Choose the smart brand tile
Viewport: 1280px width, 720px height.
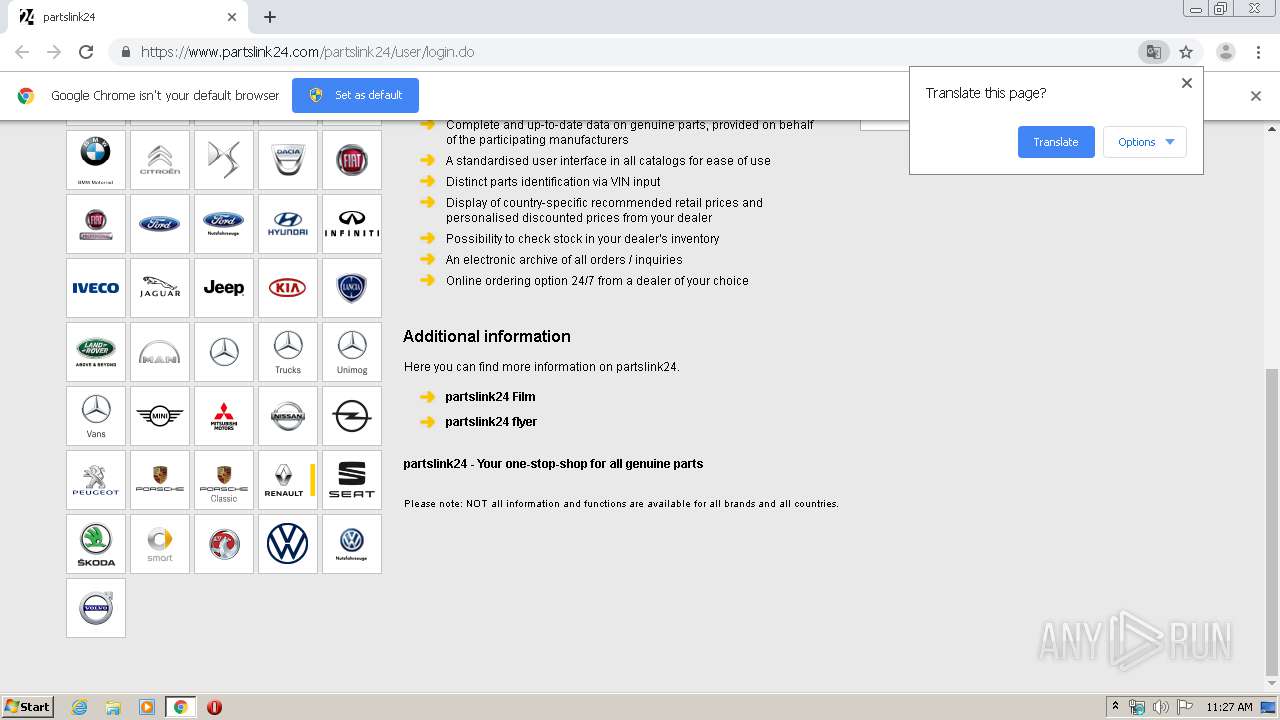(160, 544)
